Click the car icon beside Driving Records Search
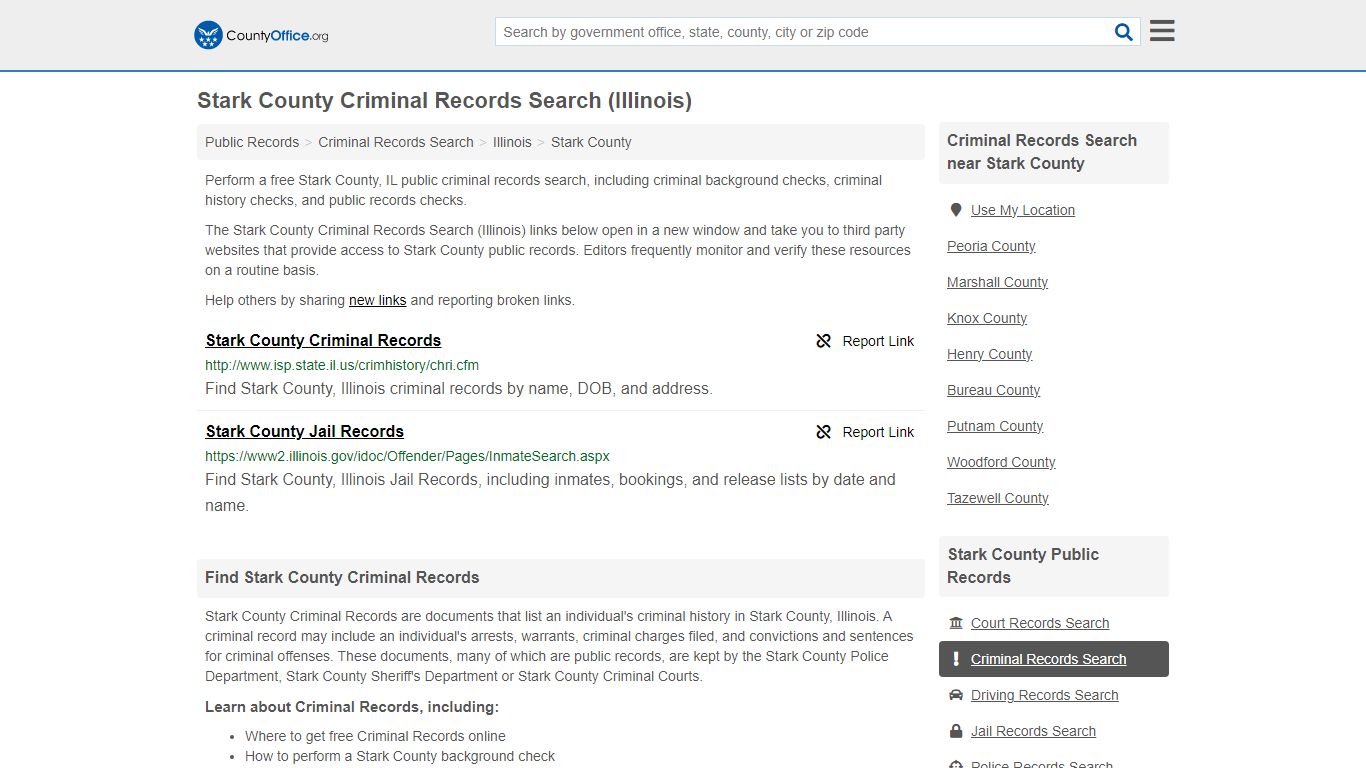 (x=956, y=695)
